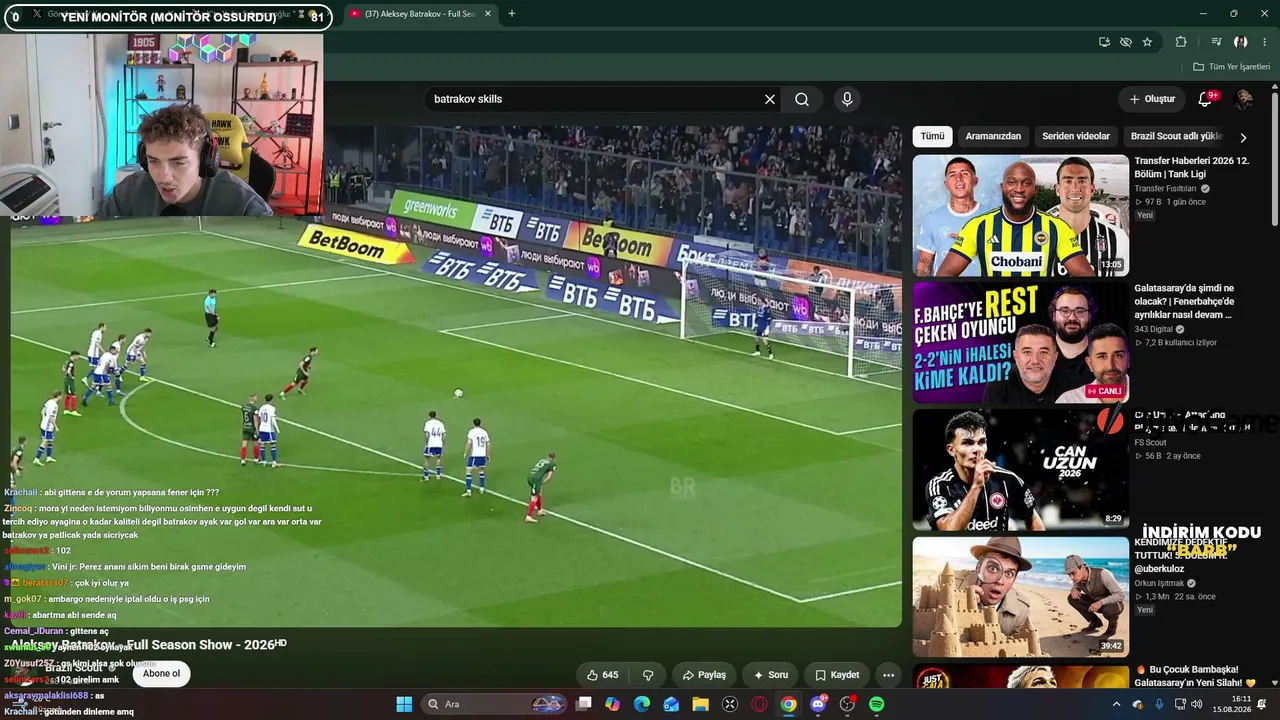
Task: Open Task View on the taskbar
Action: [584, 704]
